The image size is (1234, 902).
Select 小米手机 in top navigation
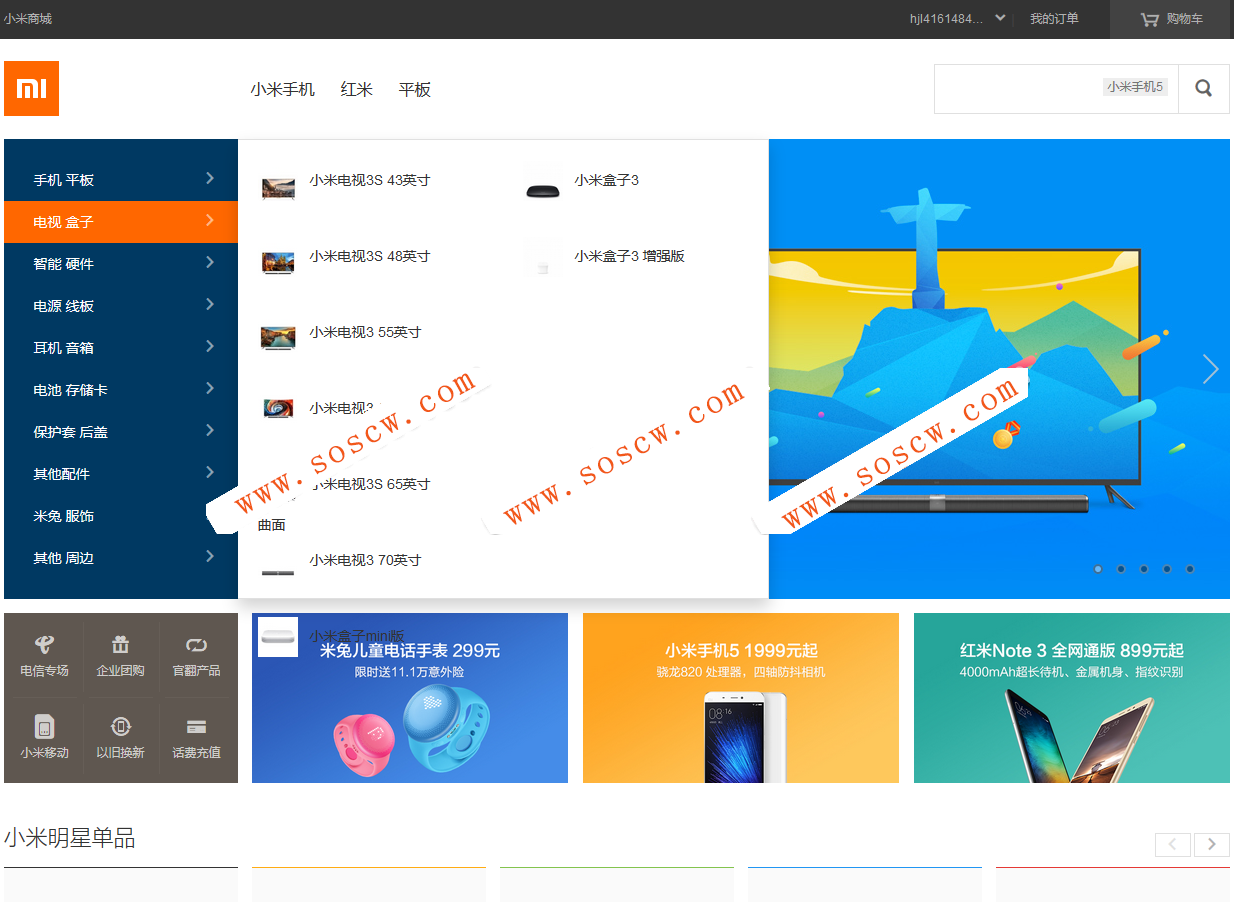point(283,89)
